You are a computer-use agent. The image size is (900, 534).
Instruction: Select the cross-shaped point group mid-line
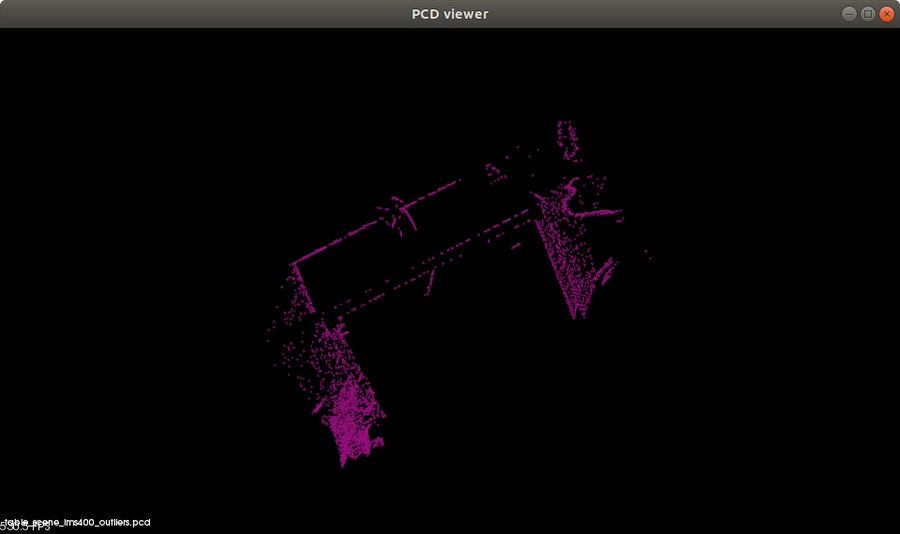point(398,214)
